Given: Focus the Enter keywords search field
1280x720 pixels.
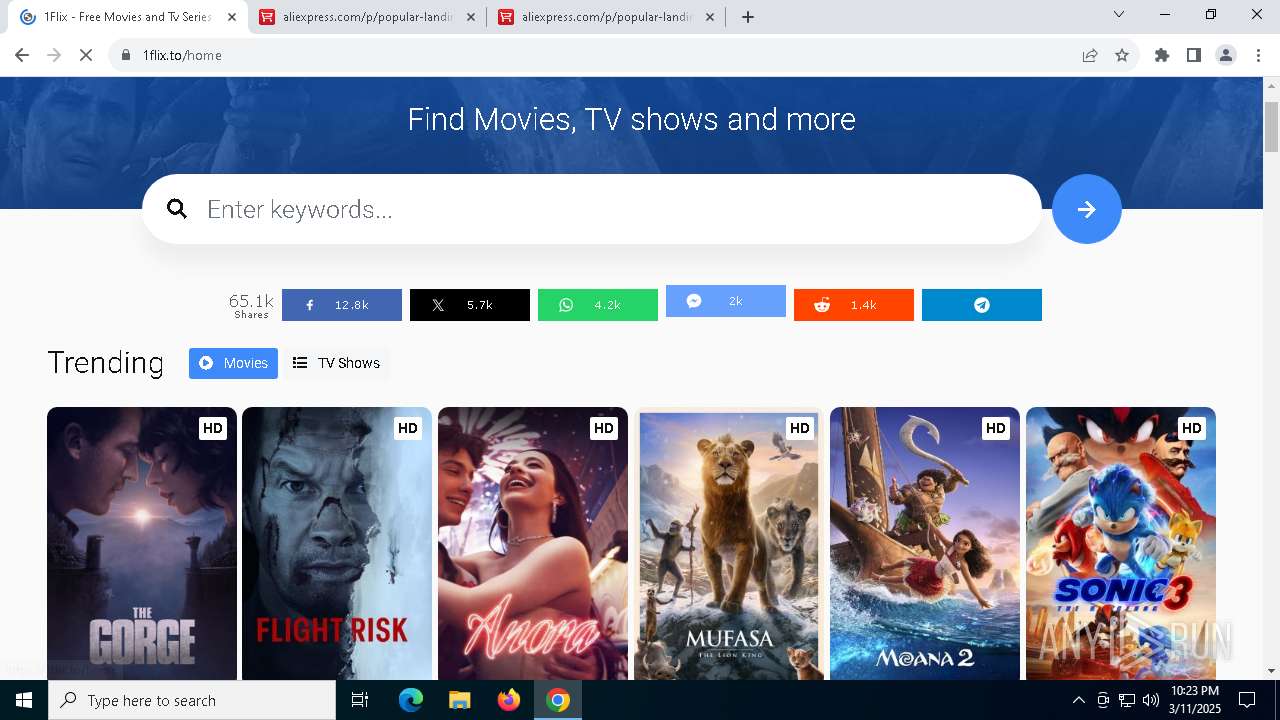Looking at the screenshot, I should point(592,209).
